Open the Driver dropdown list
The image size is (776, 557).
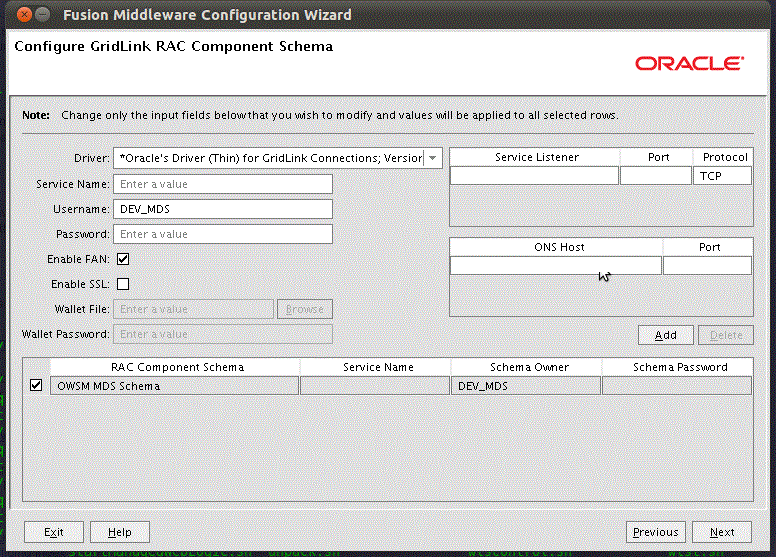pos(433,158)
